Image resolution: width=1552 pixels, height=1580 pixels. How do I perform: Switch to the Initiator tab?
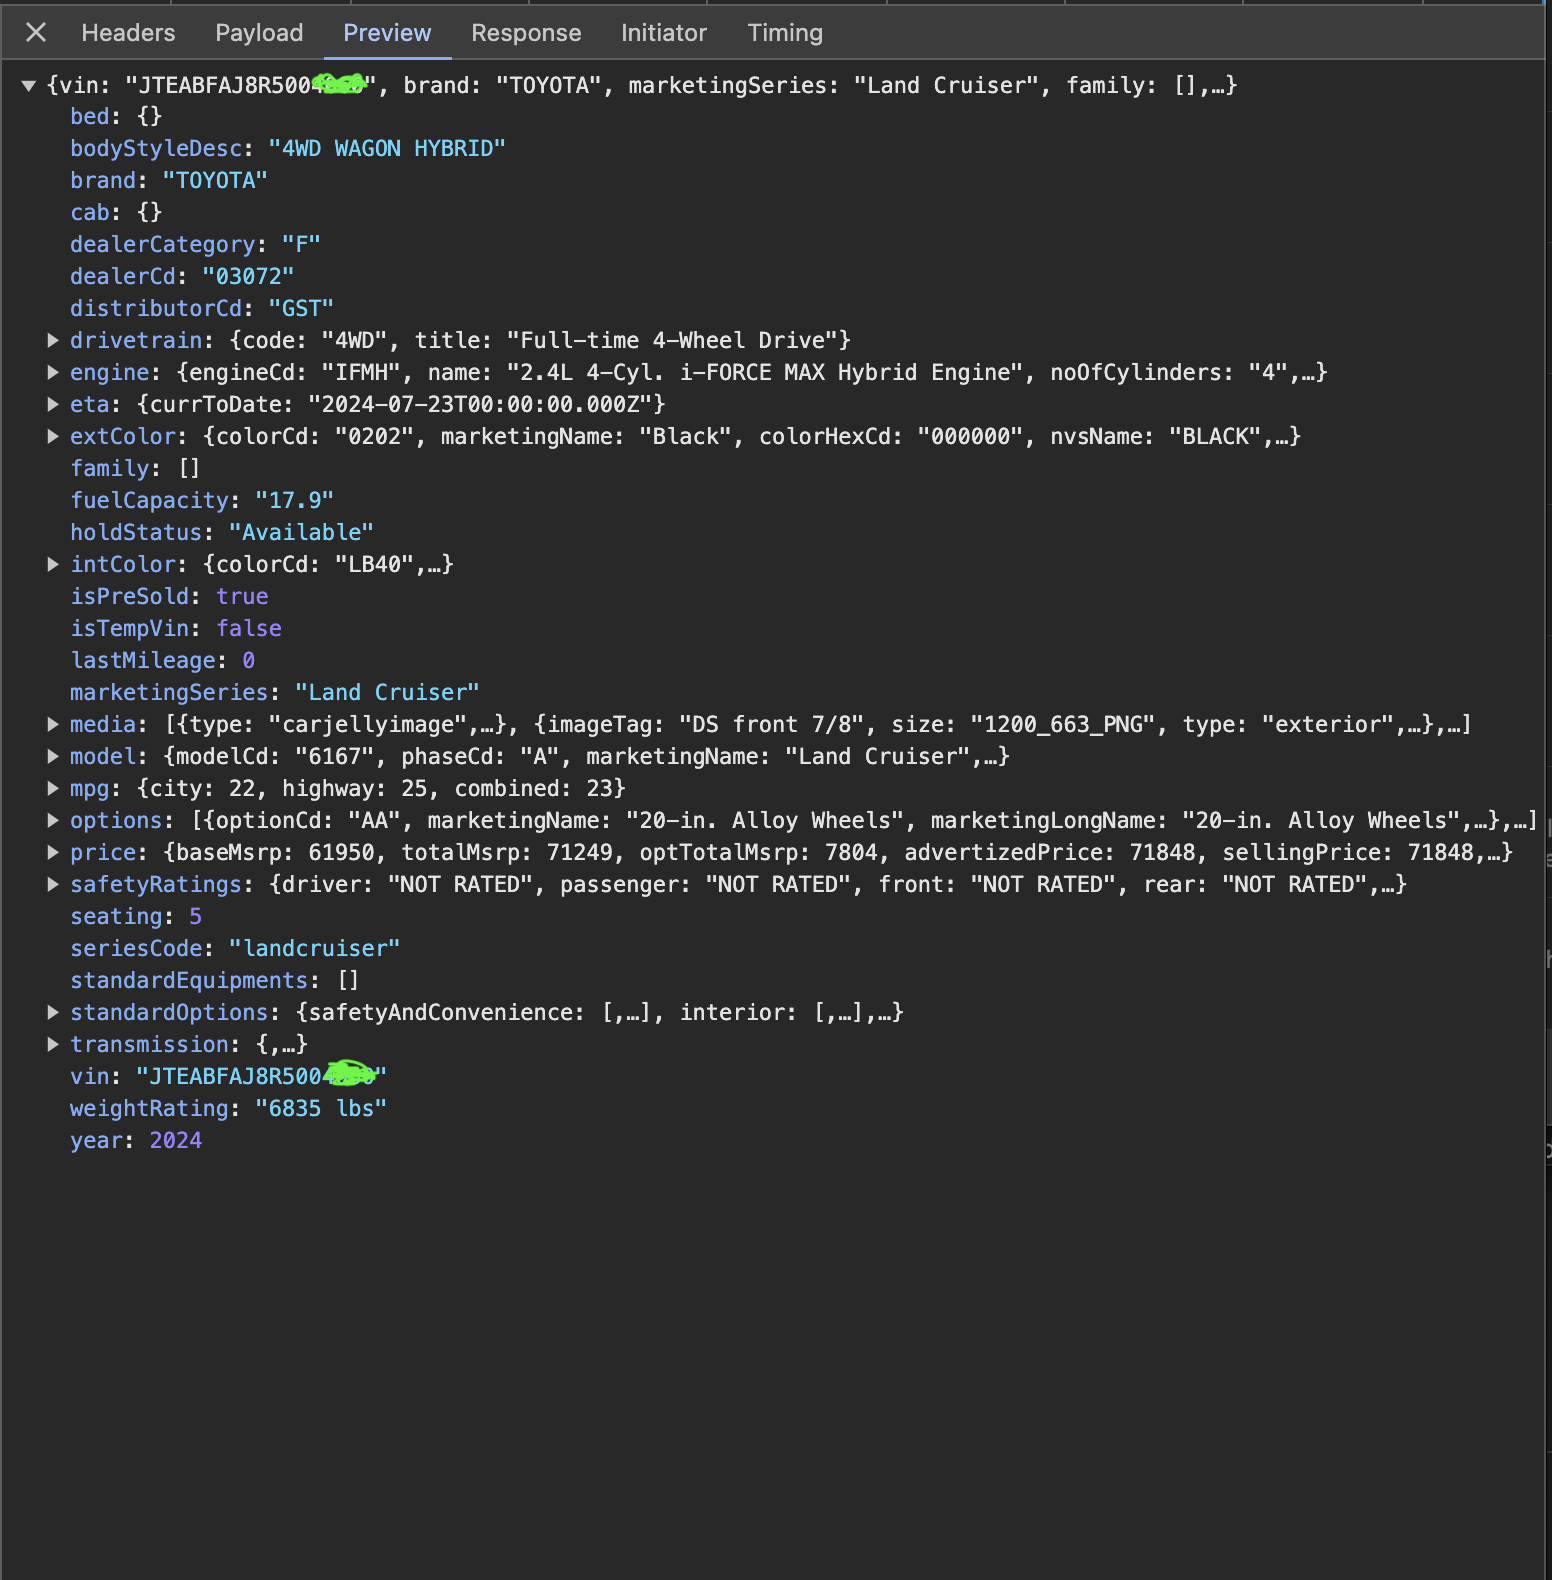pyautogui.click(x=664, y=33)
